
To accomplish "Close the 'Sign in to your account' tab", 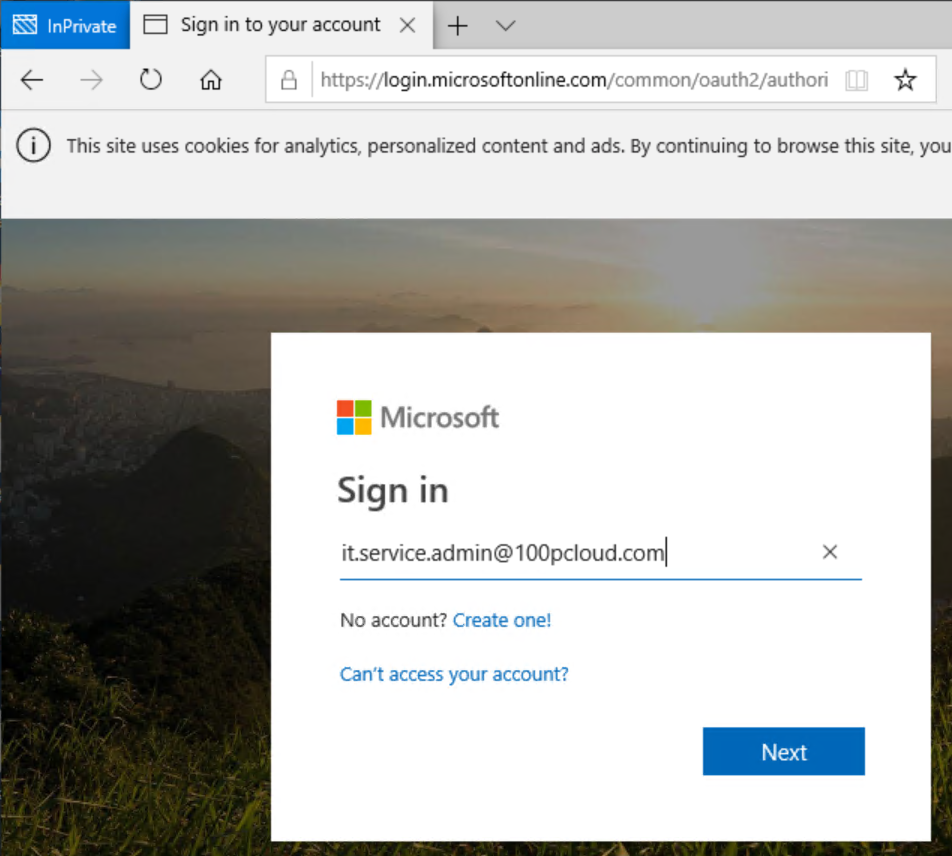I will (407, 26).
